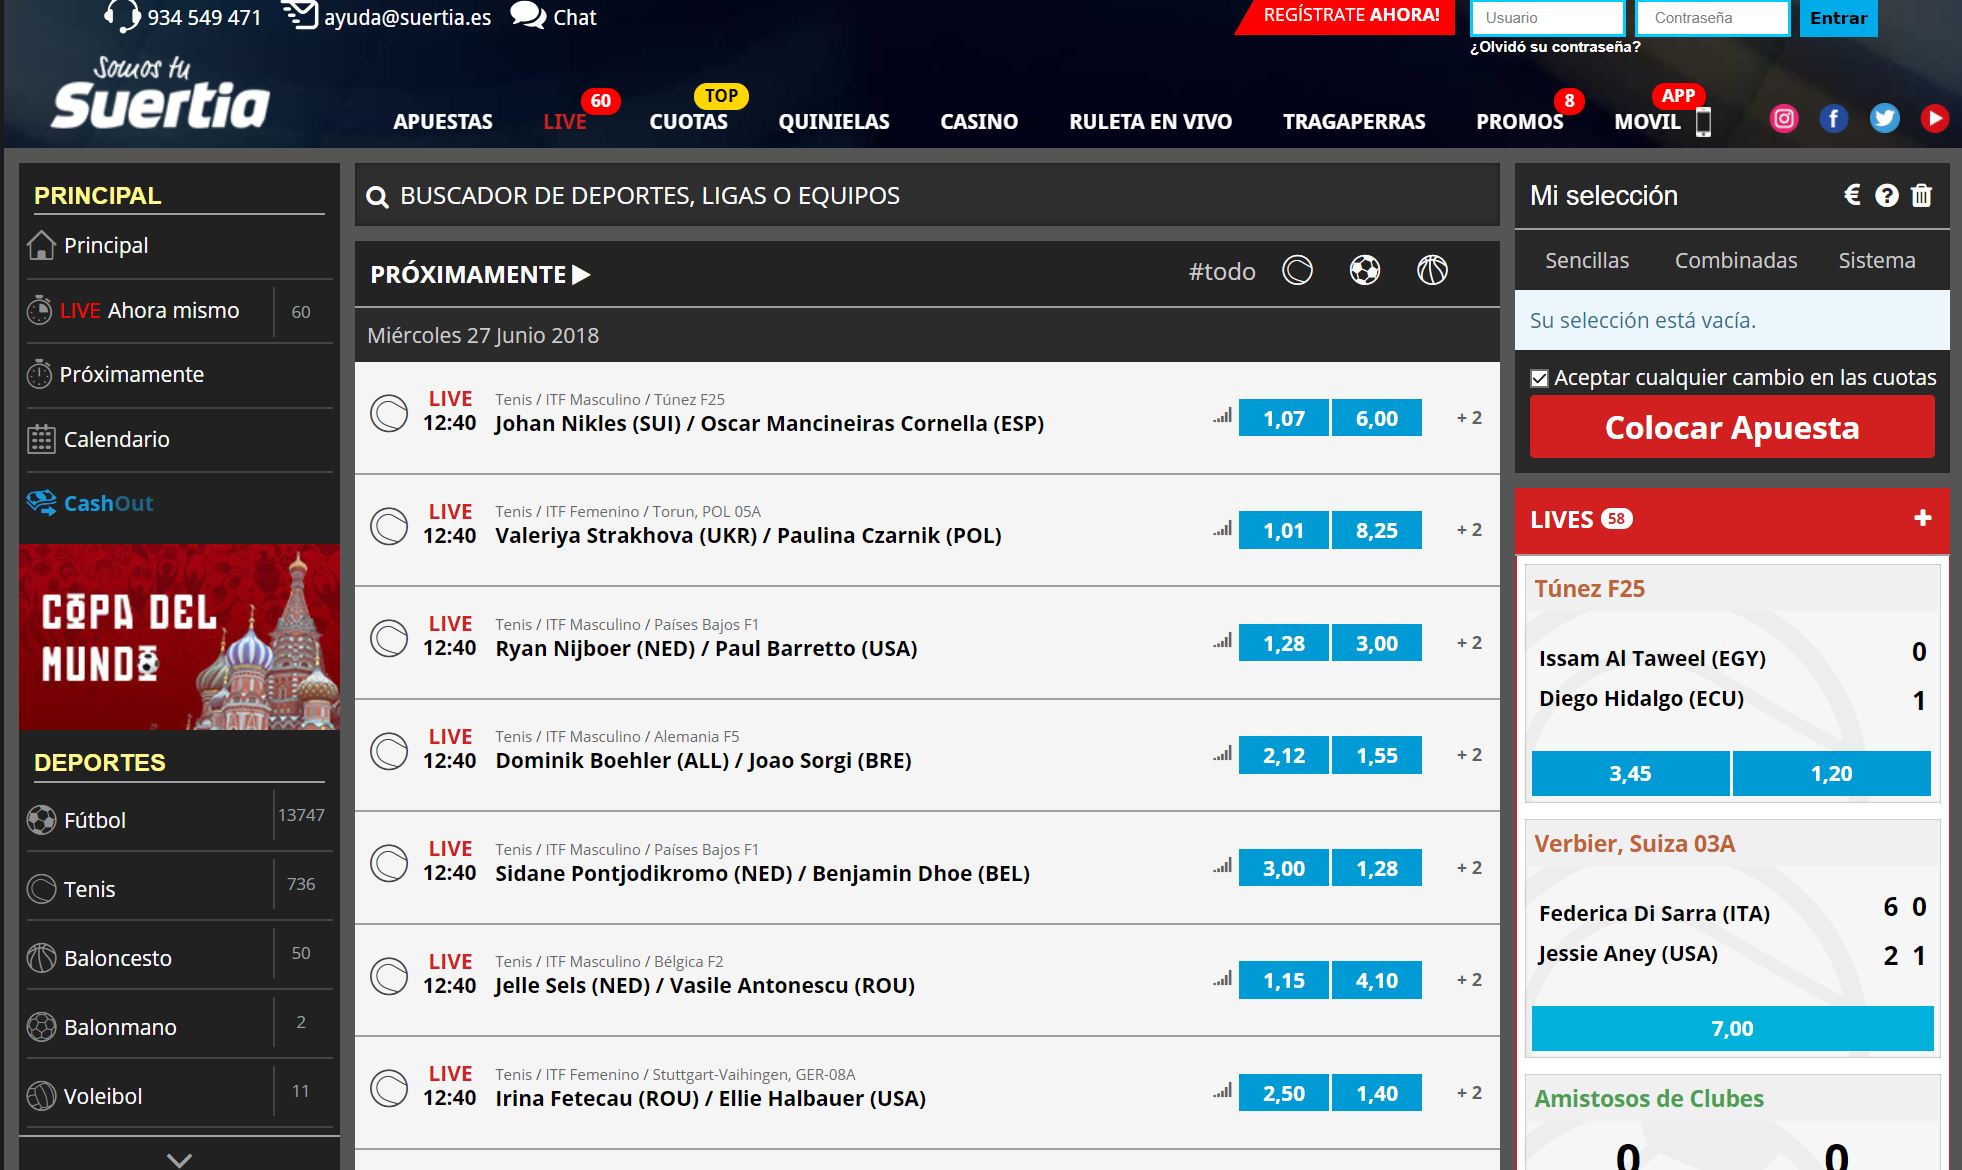The height and width of the screenshot is (1170, 1962).
Task: Focus the Usuario input field
Action: pos(1547,18)
